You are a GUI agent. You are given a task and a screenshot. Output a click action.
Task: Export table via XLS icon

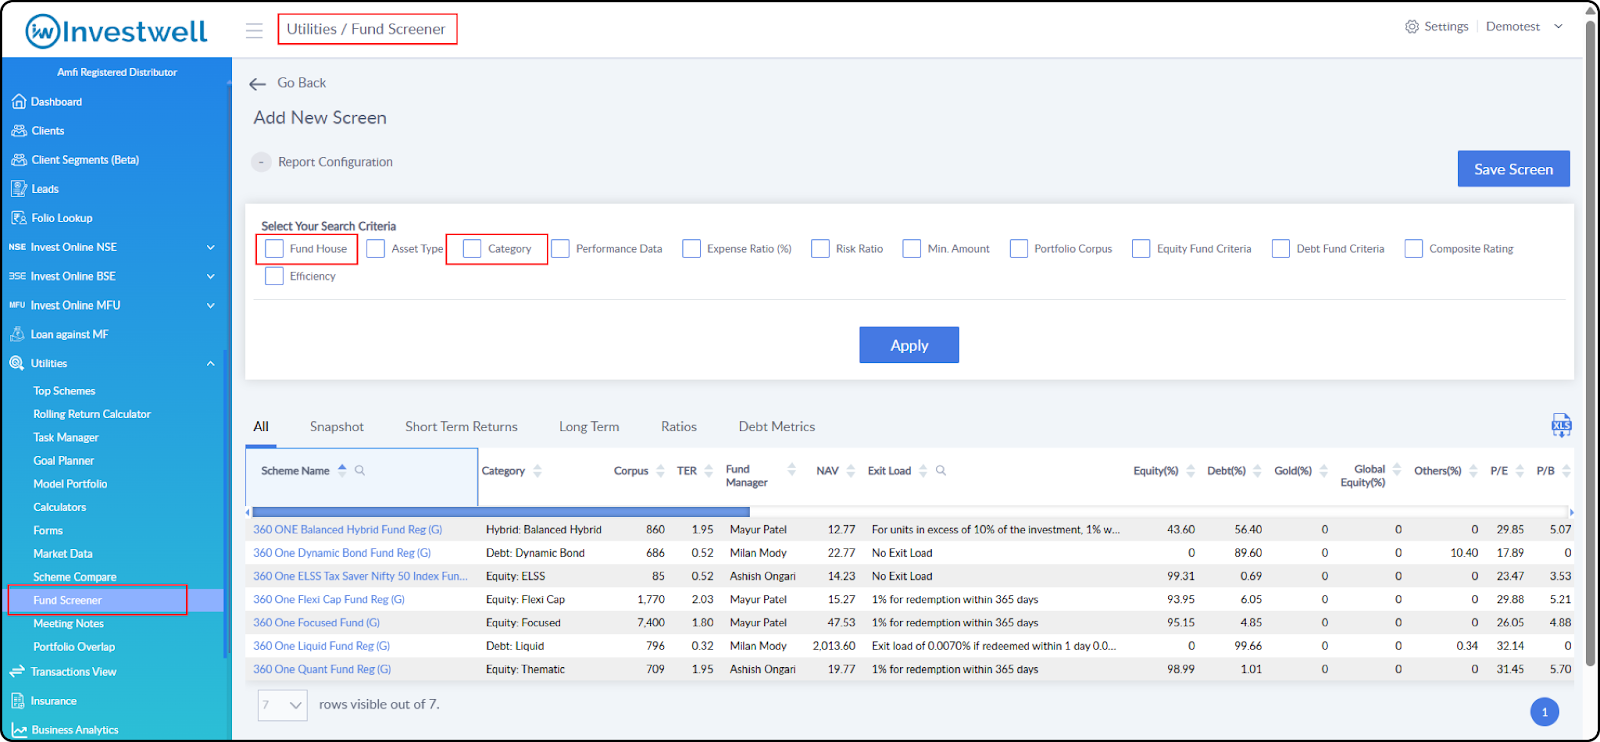pos(1561,426)
